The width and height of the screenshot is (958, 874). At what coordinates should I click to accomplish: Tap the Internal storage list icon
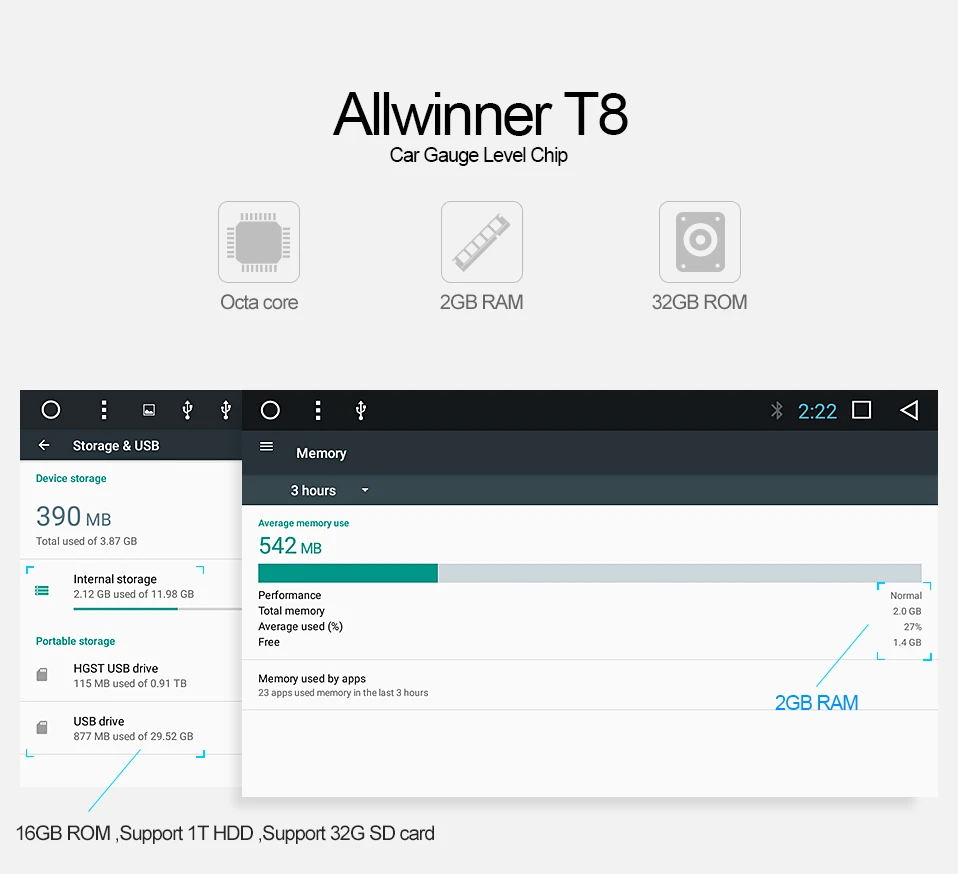[42, 591]
